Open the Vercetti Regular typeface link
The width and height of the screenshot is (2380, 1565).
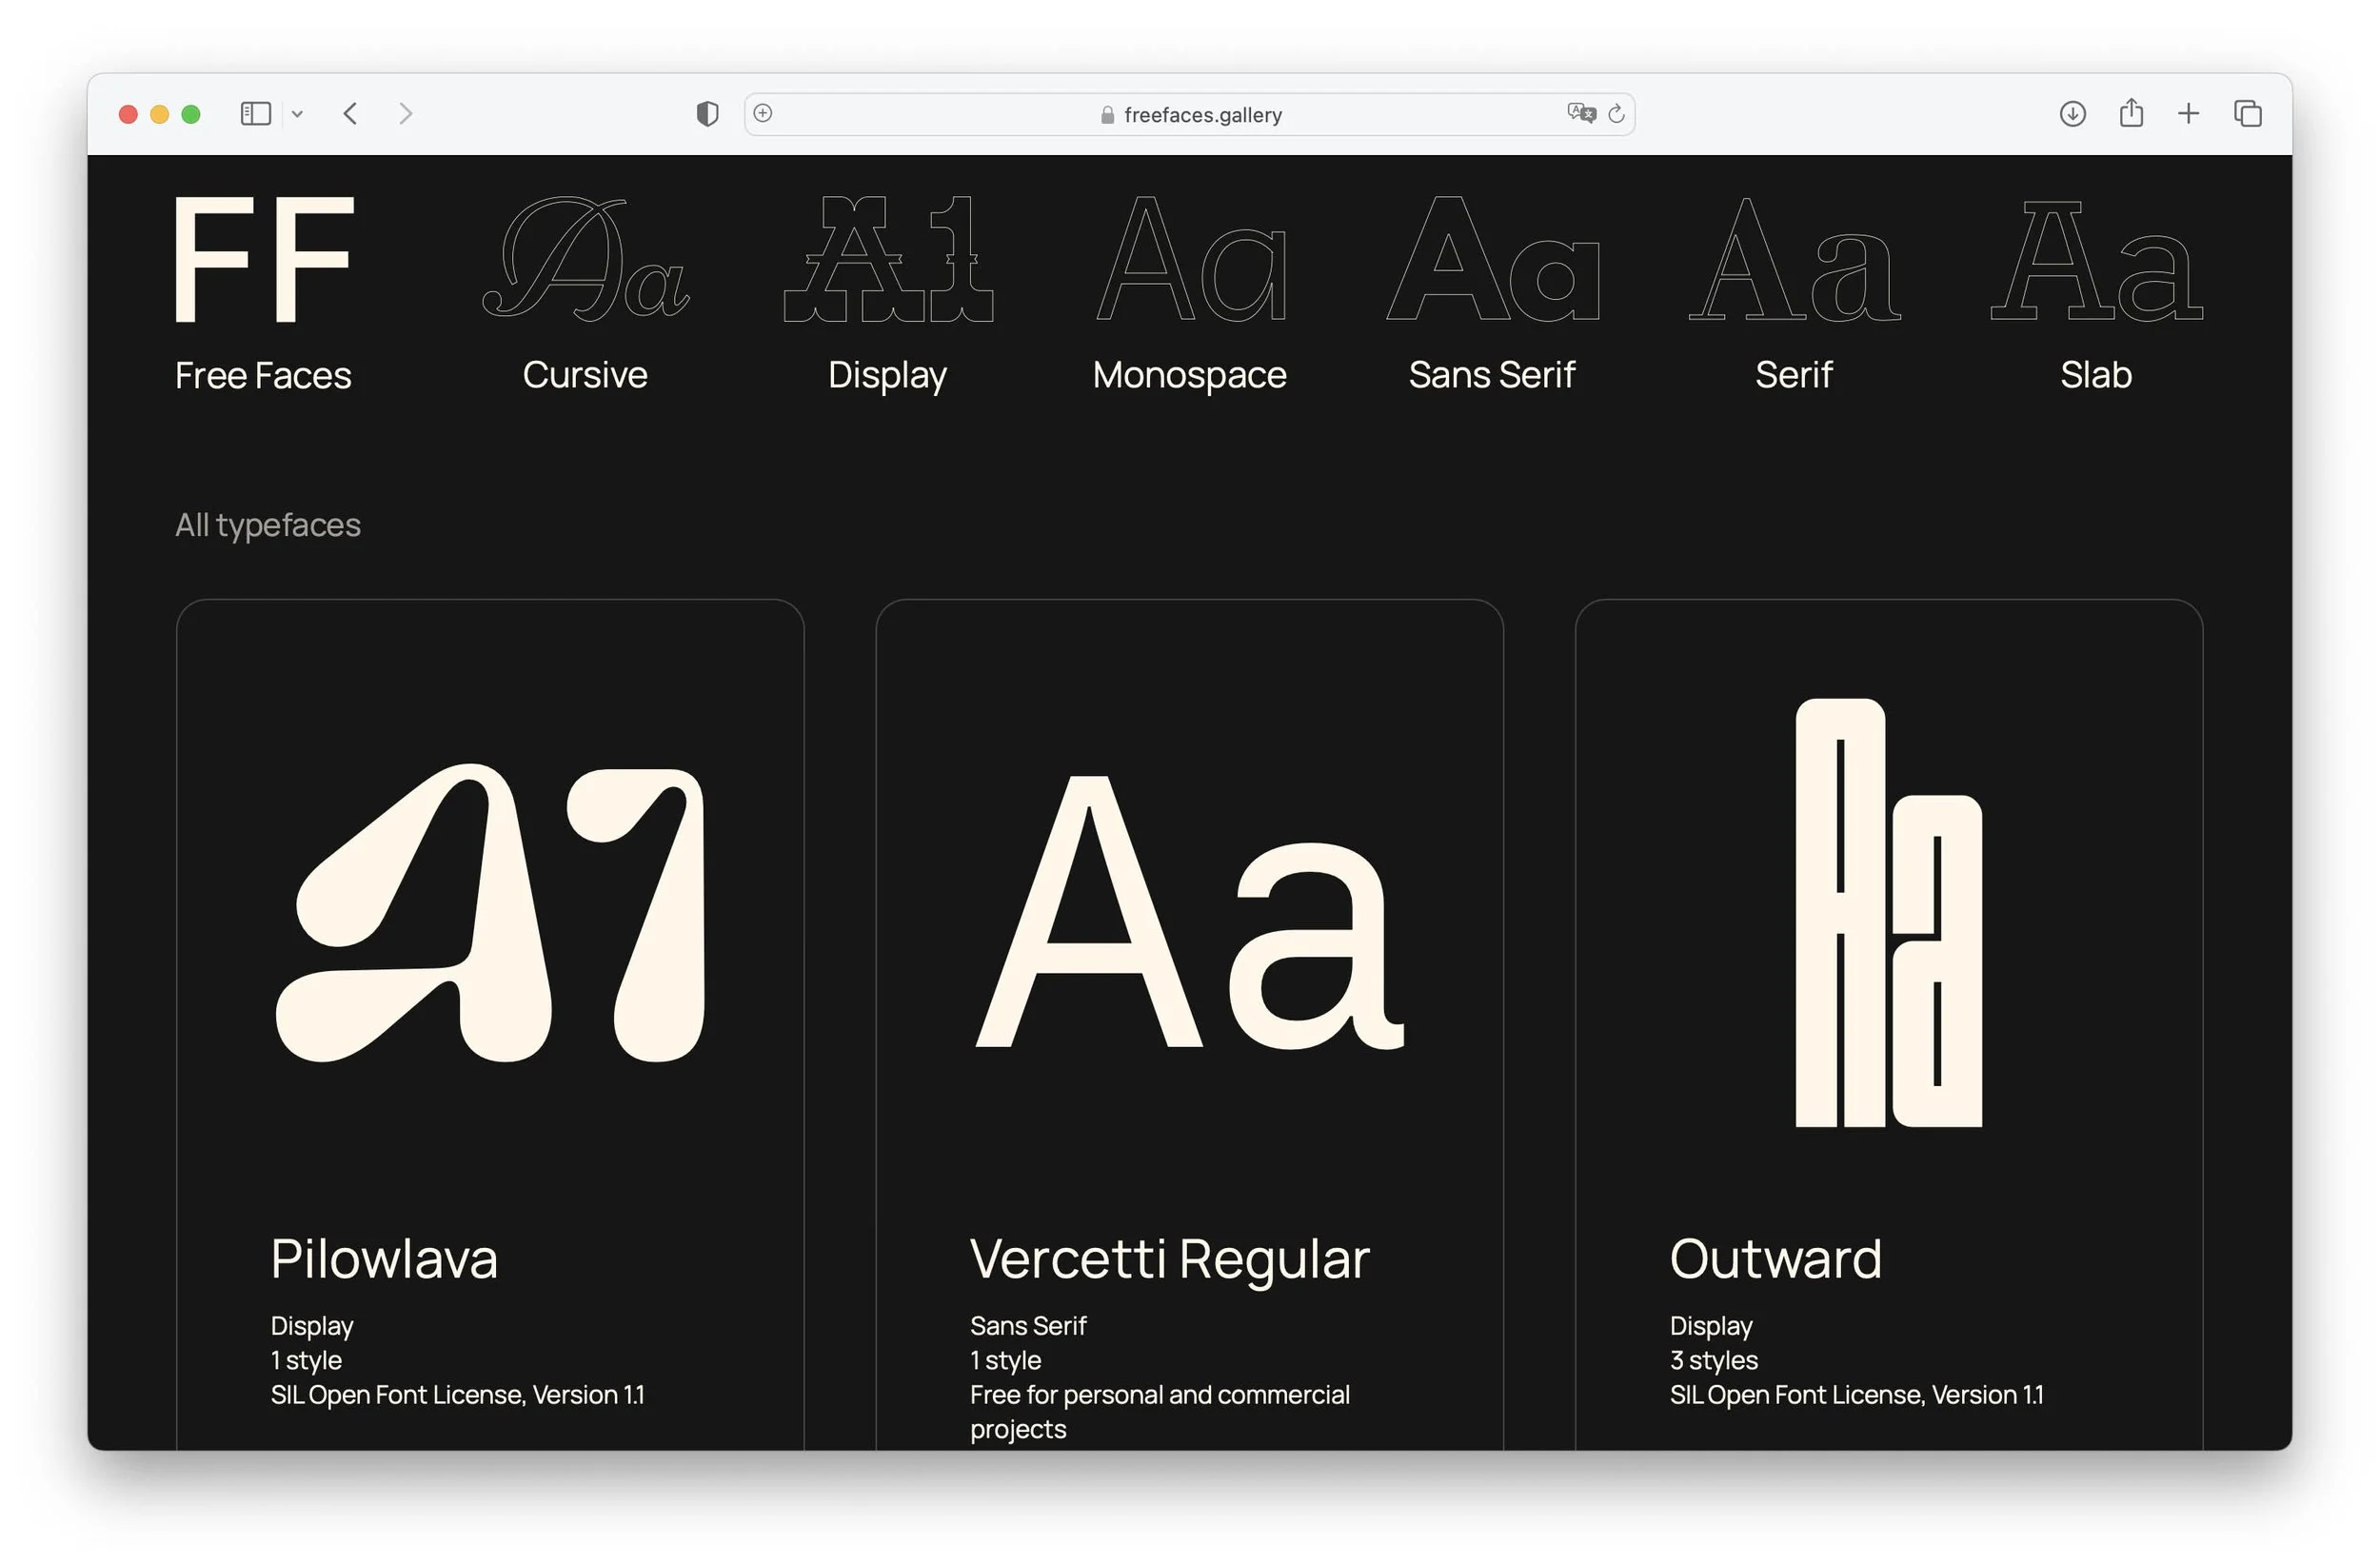pos(1169,1258)
